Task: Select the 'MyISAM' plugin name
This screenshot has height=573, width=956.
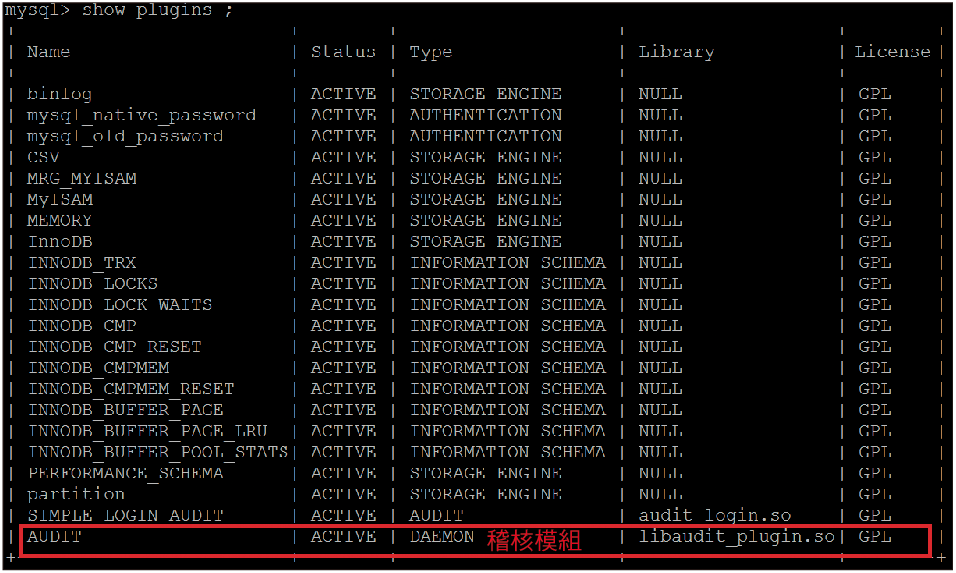Action: coord(60,200)
